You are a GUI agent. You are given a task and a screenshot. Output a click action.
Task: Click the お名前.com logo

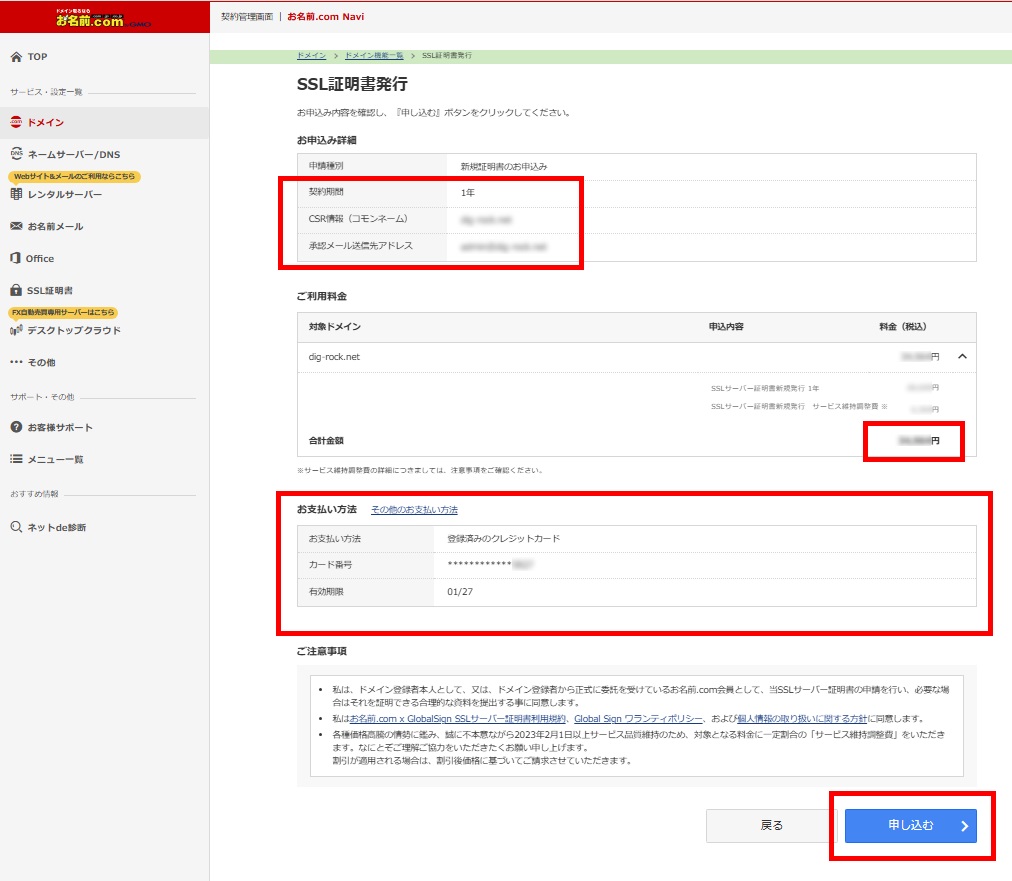click(x=104, y=17)
